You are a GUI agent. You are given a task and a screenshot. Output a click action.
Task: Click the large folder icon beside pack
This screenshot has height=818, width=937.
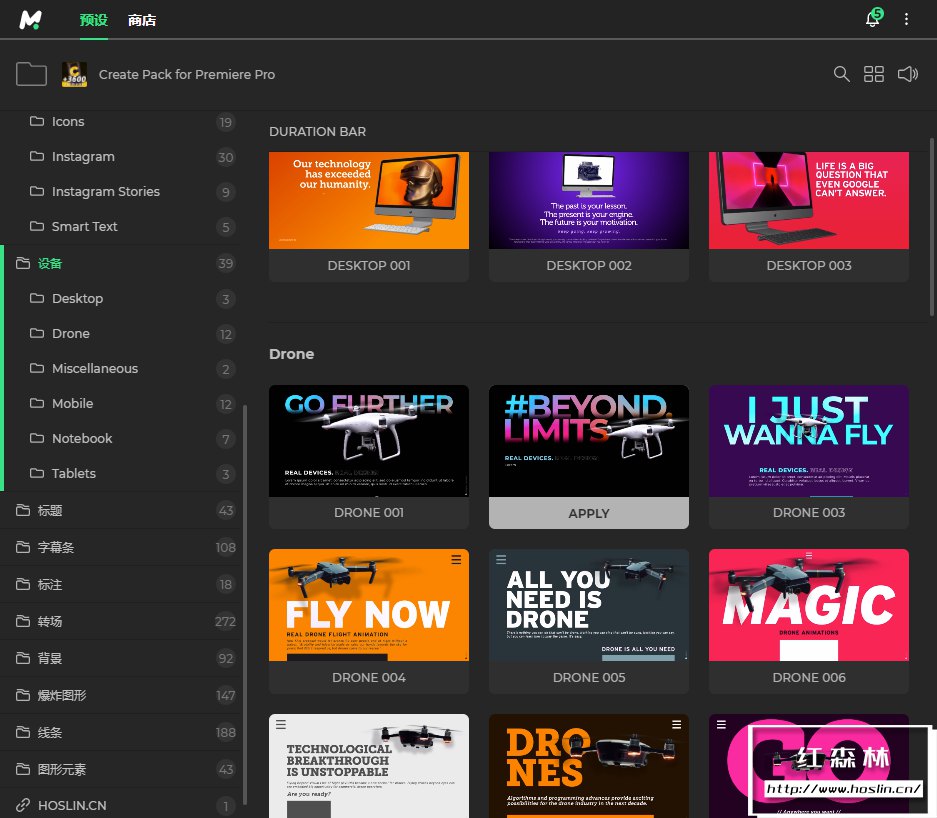pos(32,74)
